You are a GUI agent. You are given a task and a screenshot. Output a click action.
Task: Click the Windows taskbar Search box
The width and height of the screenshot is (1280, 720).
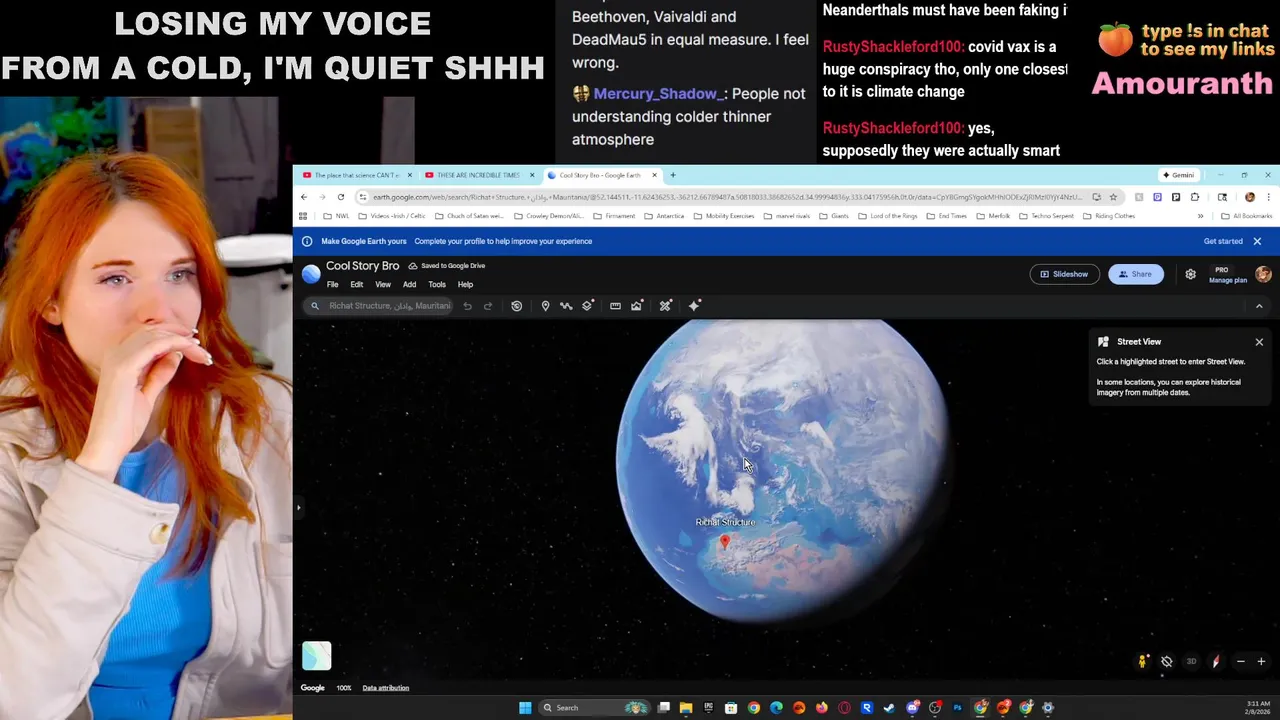coord(596,708)
